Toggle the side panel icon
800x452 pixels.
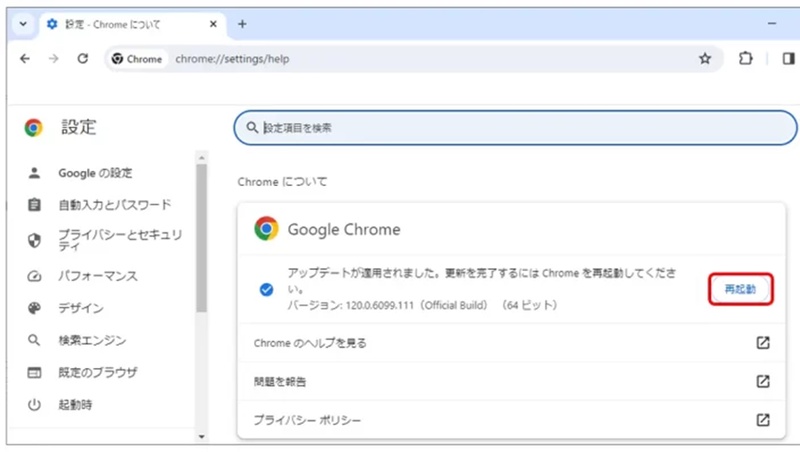pos(788,59)
